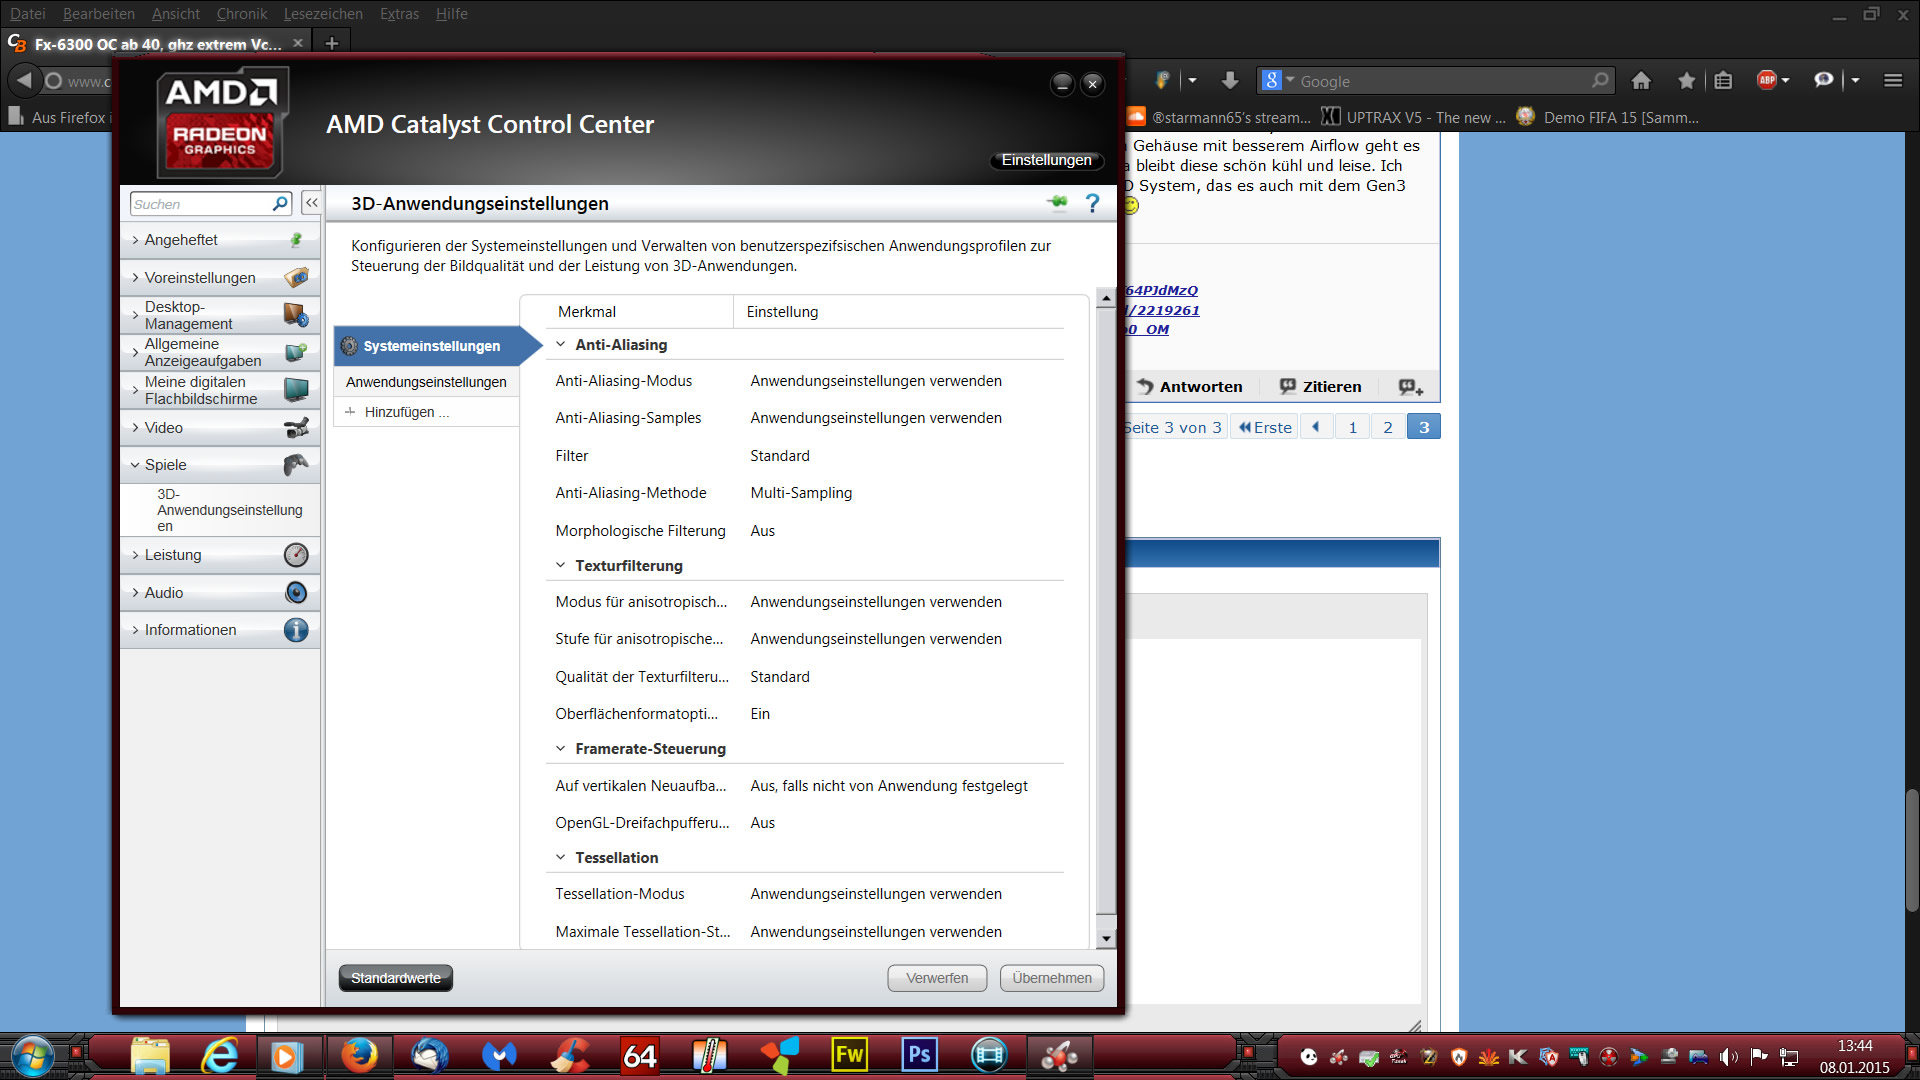Launch Photoshop from the taskbar
1920x1080 pixels.
[919, 1055]
